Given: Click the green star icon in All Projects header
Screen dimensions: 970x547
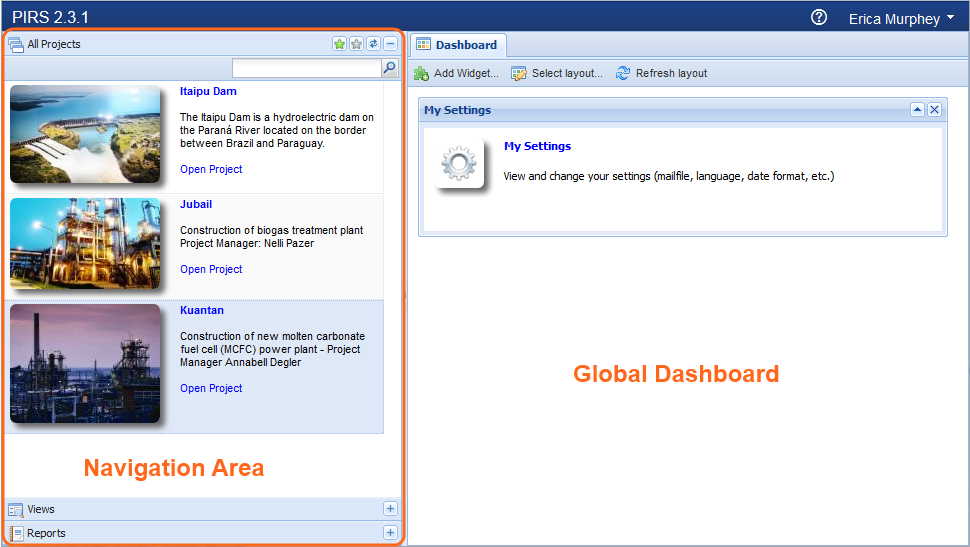Looking at the screenshot, I should tap(339, 44).
